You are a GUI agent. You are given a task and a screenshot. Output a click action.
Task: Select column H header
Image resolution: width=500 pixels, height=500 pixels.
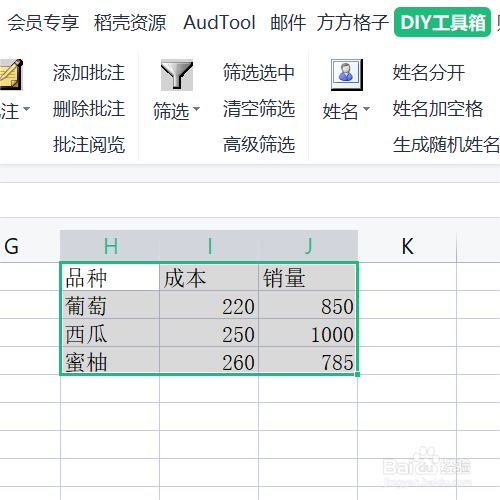click(110, 246)
